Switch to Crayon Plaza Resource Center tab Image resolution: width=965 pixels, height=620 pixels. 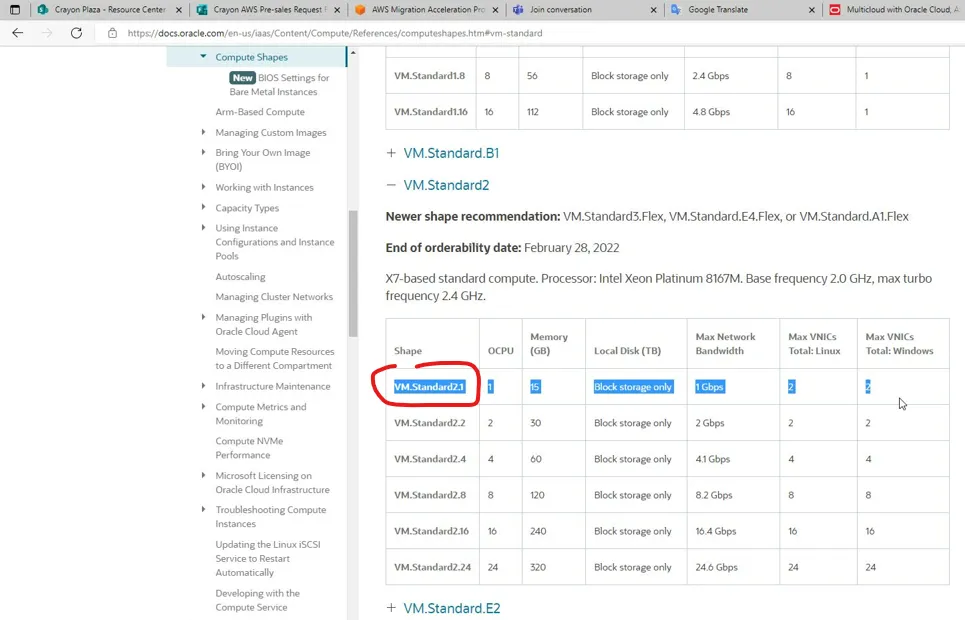tap(110, 10)
